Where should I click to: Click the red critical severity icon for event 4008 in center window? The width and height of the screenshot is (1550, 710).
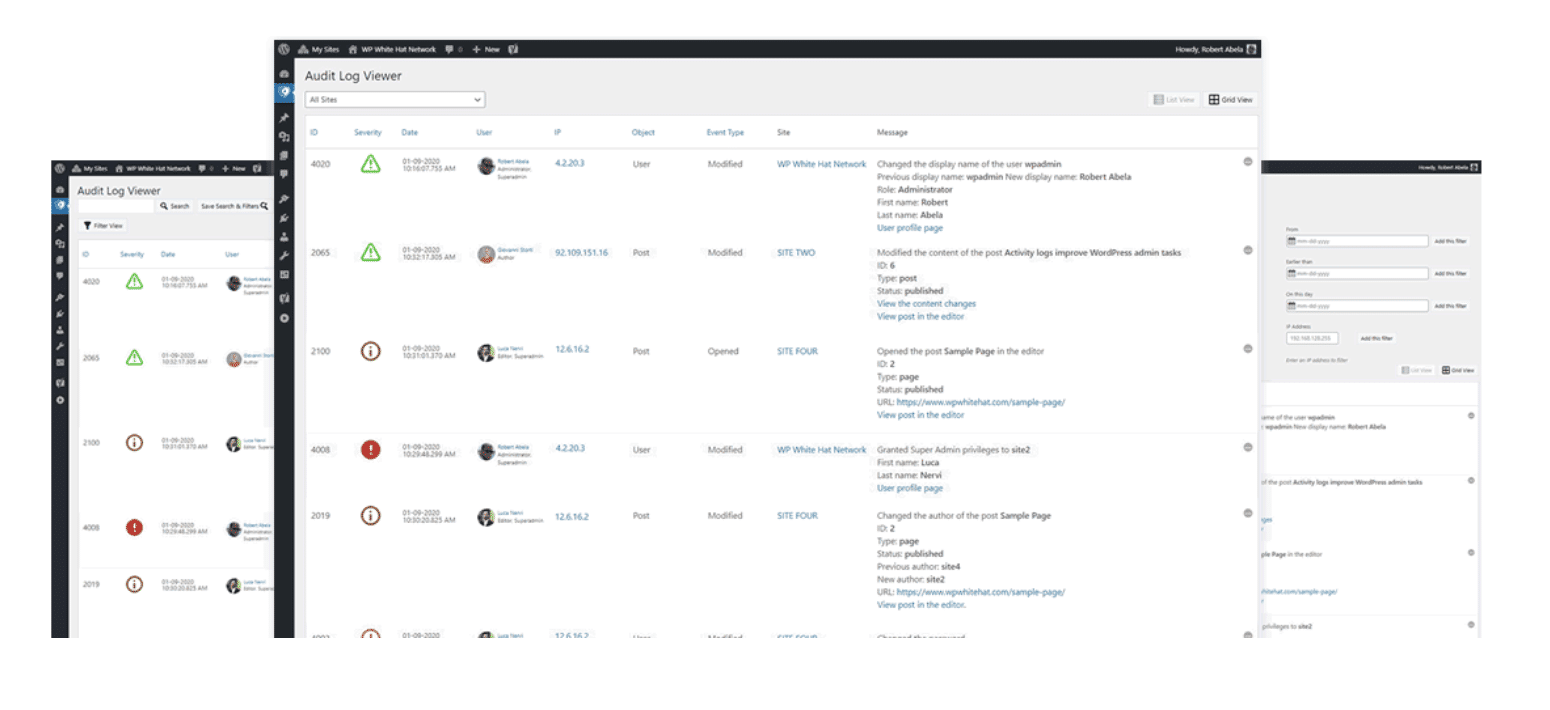coord(371,450)
